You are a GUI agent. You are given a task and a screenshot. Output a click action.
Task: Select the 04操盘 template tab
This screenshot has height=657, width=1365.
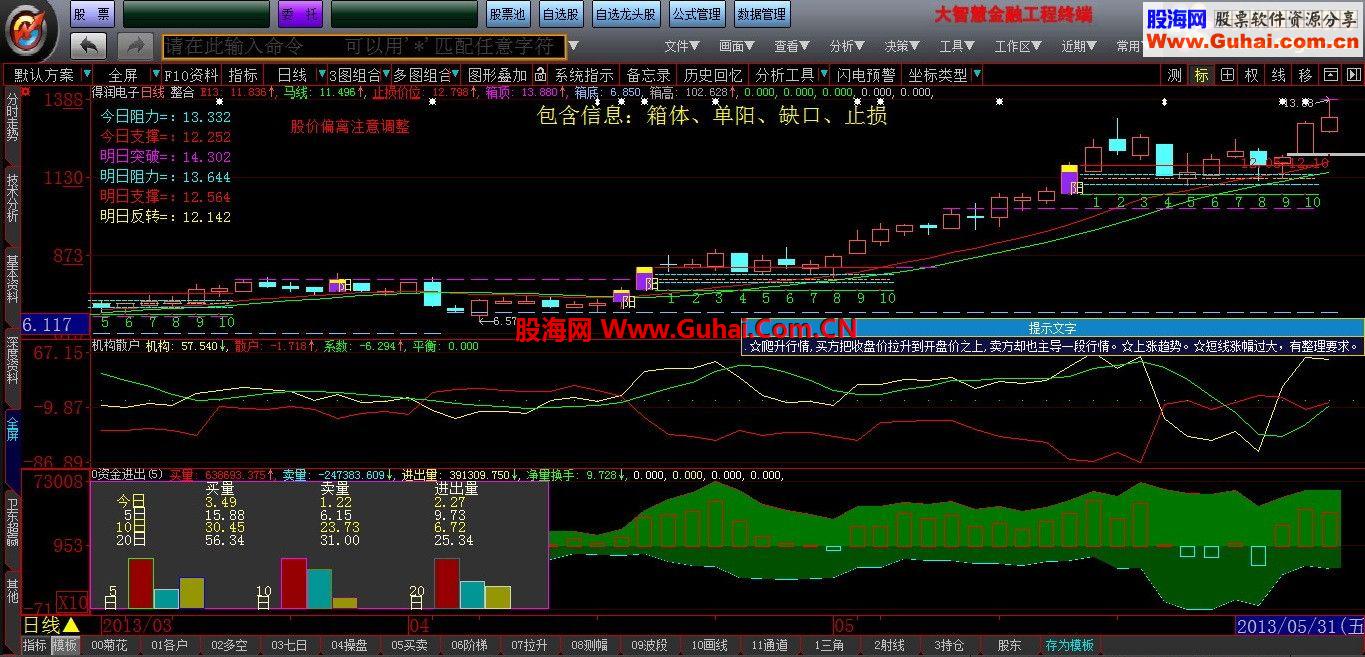pyautogui.click(x=350, y=646)
